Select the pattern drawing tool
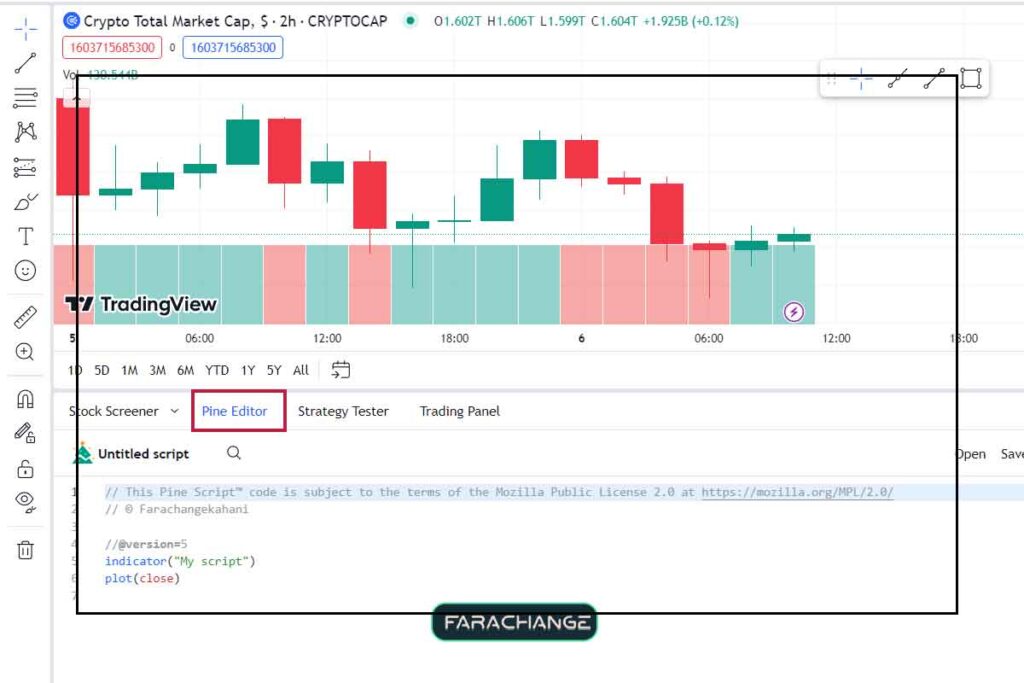Screen dimensions: 1024x683 point(25,132)
